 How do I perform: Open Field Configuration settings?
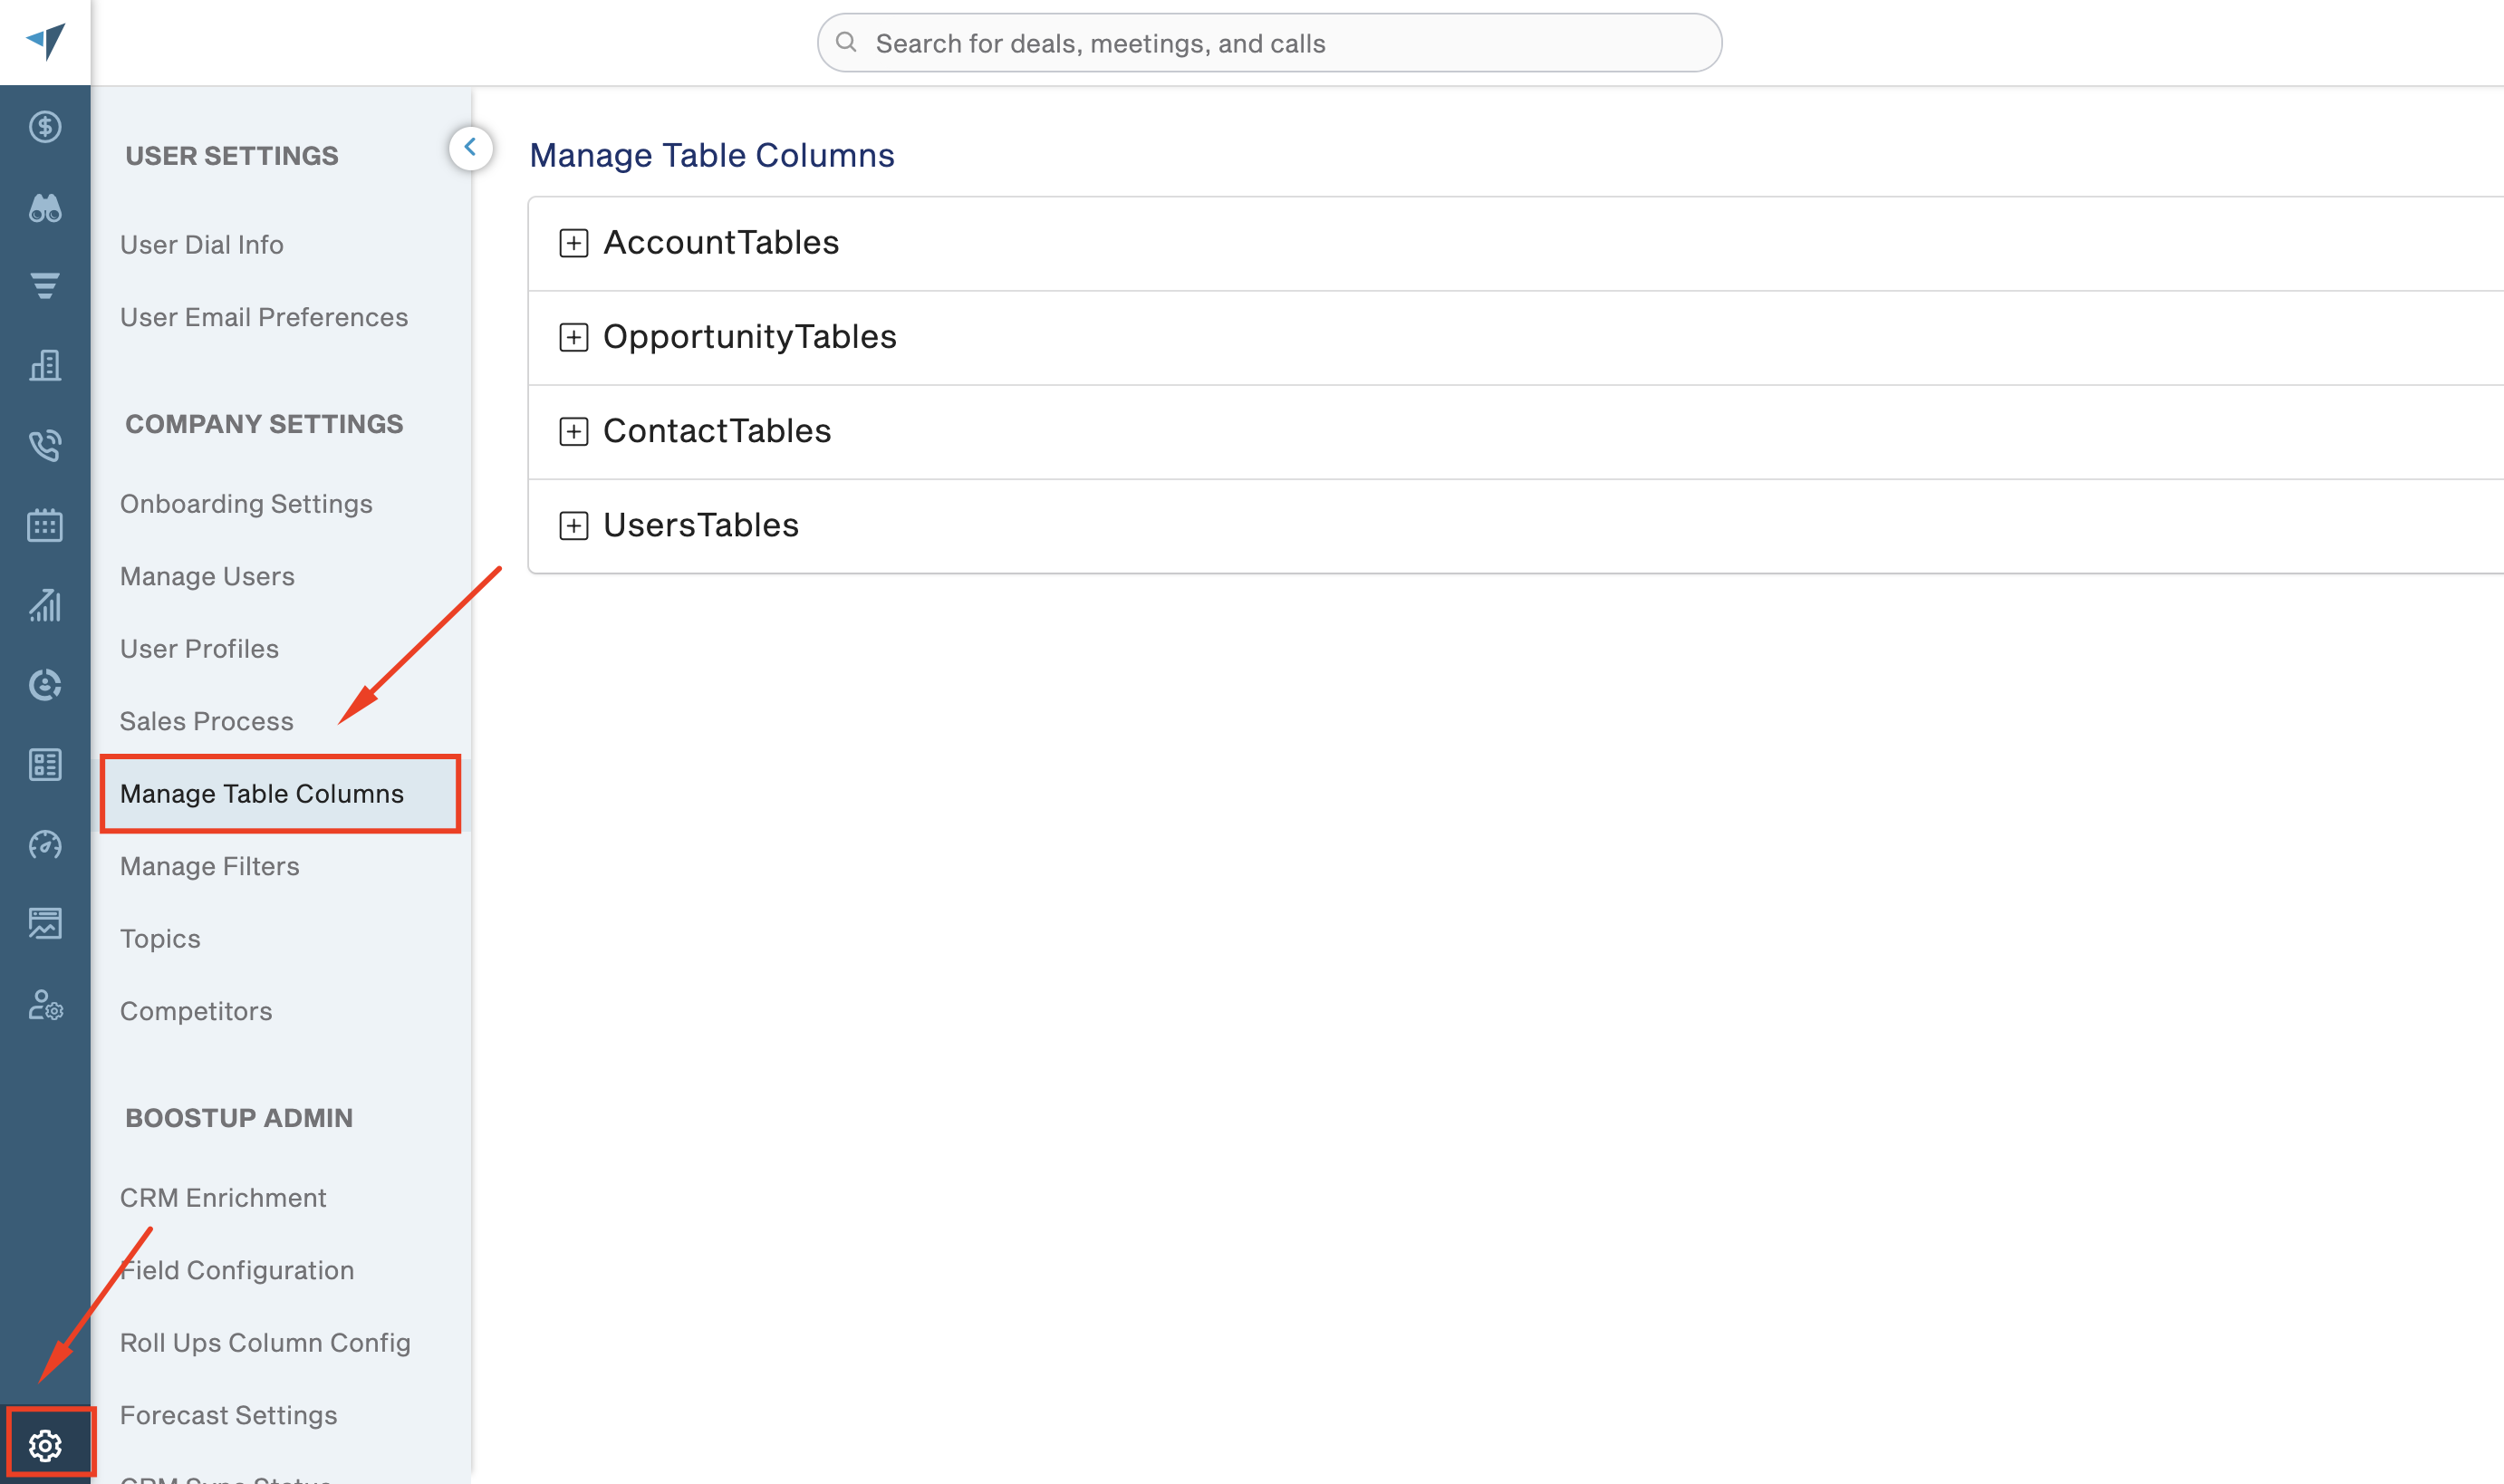[x=237, y=1270]
